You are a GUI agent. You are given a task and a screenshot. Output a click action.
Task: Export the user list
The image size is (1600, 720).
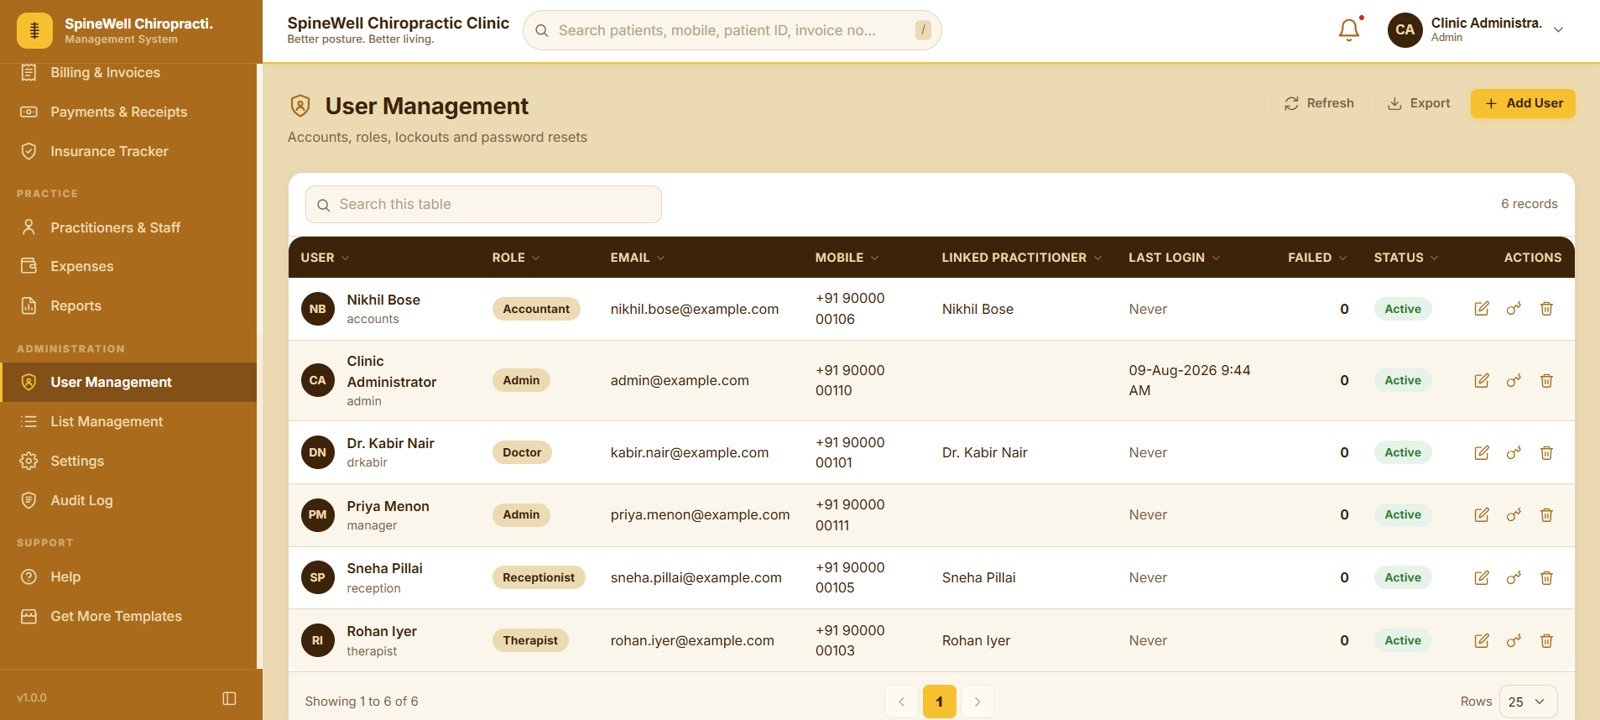pyautogui.click(x=1418, y=103)
